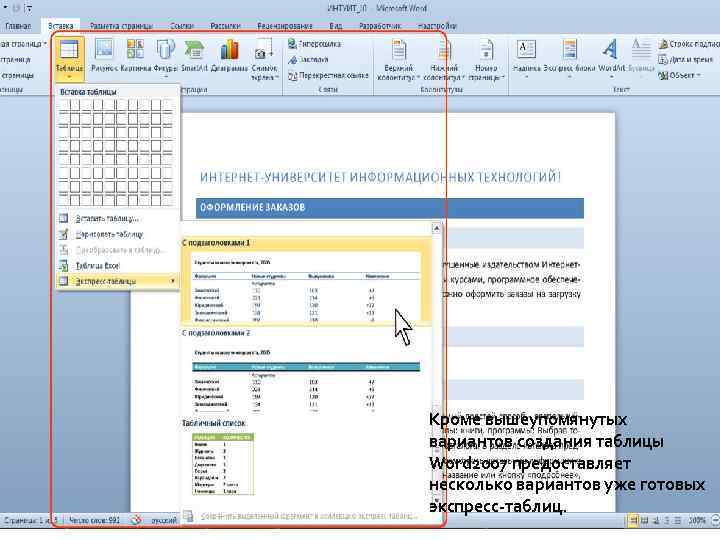Insert Дата и время date and time

tap(686, 60)
